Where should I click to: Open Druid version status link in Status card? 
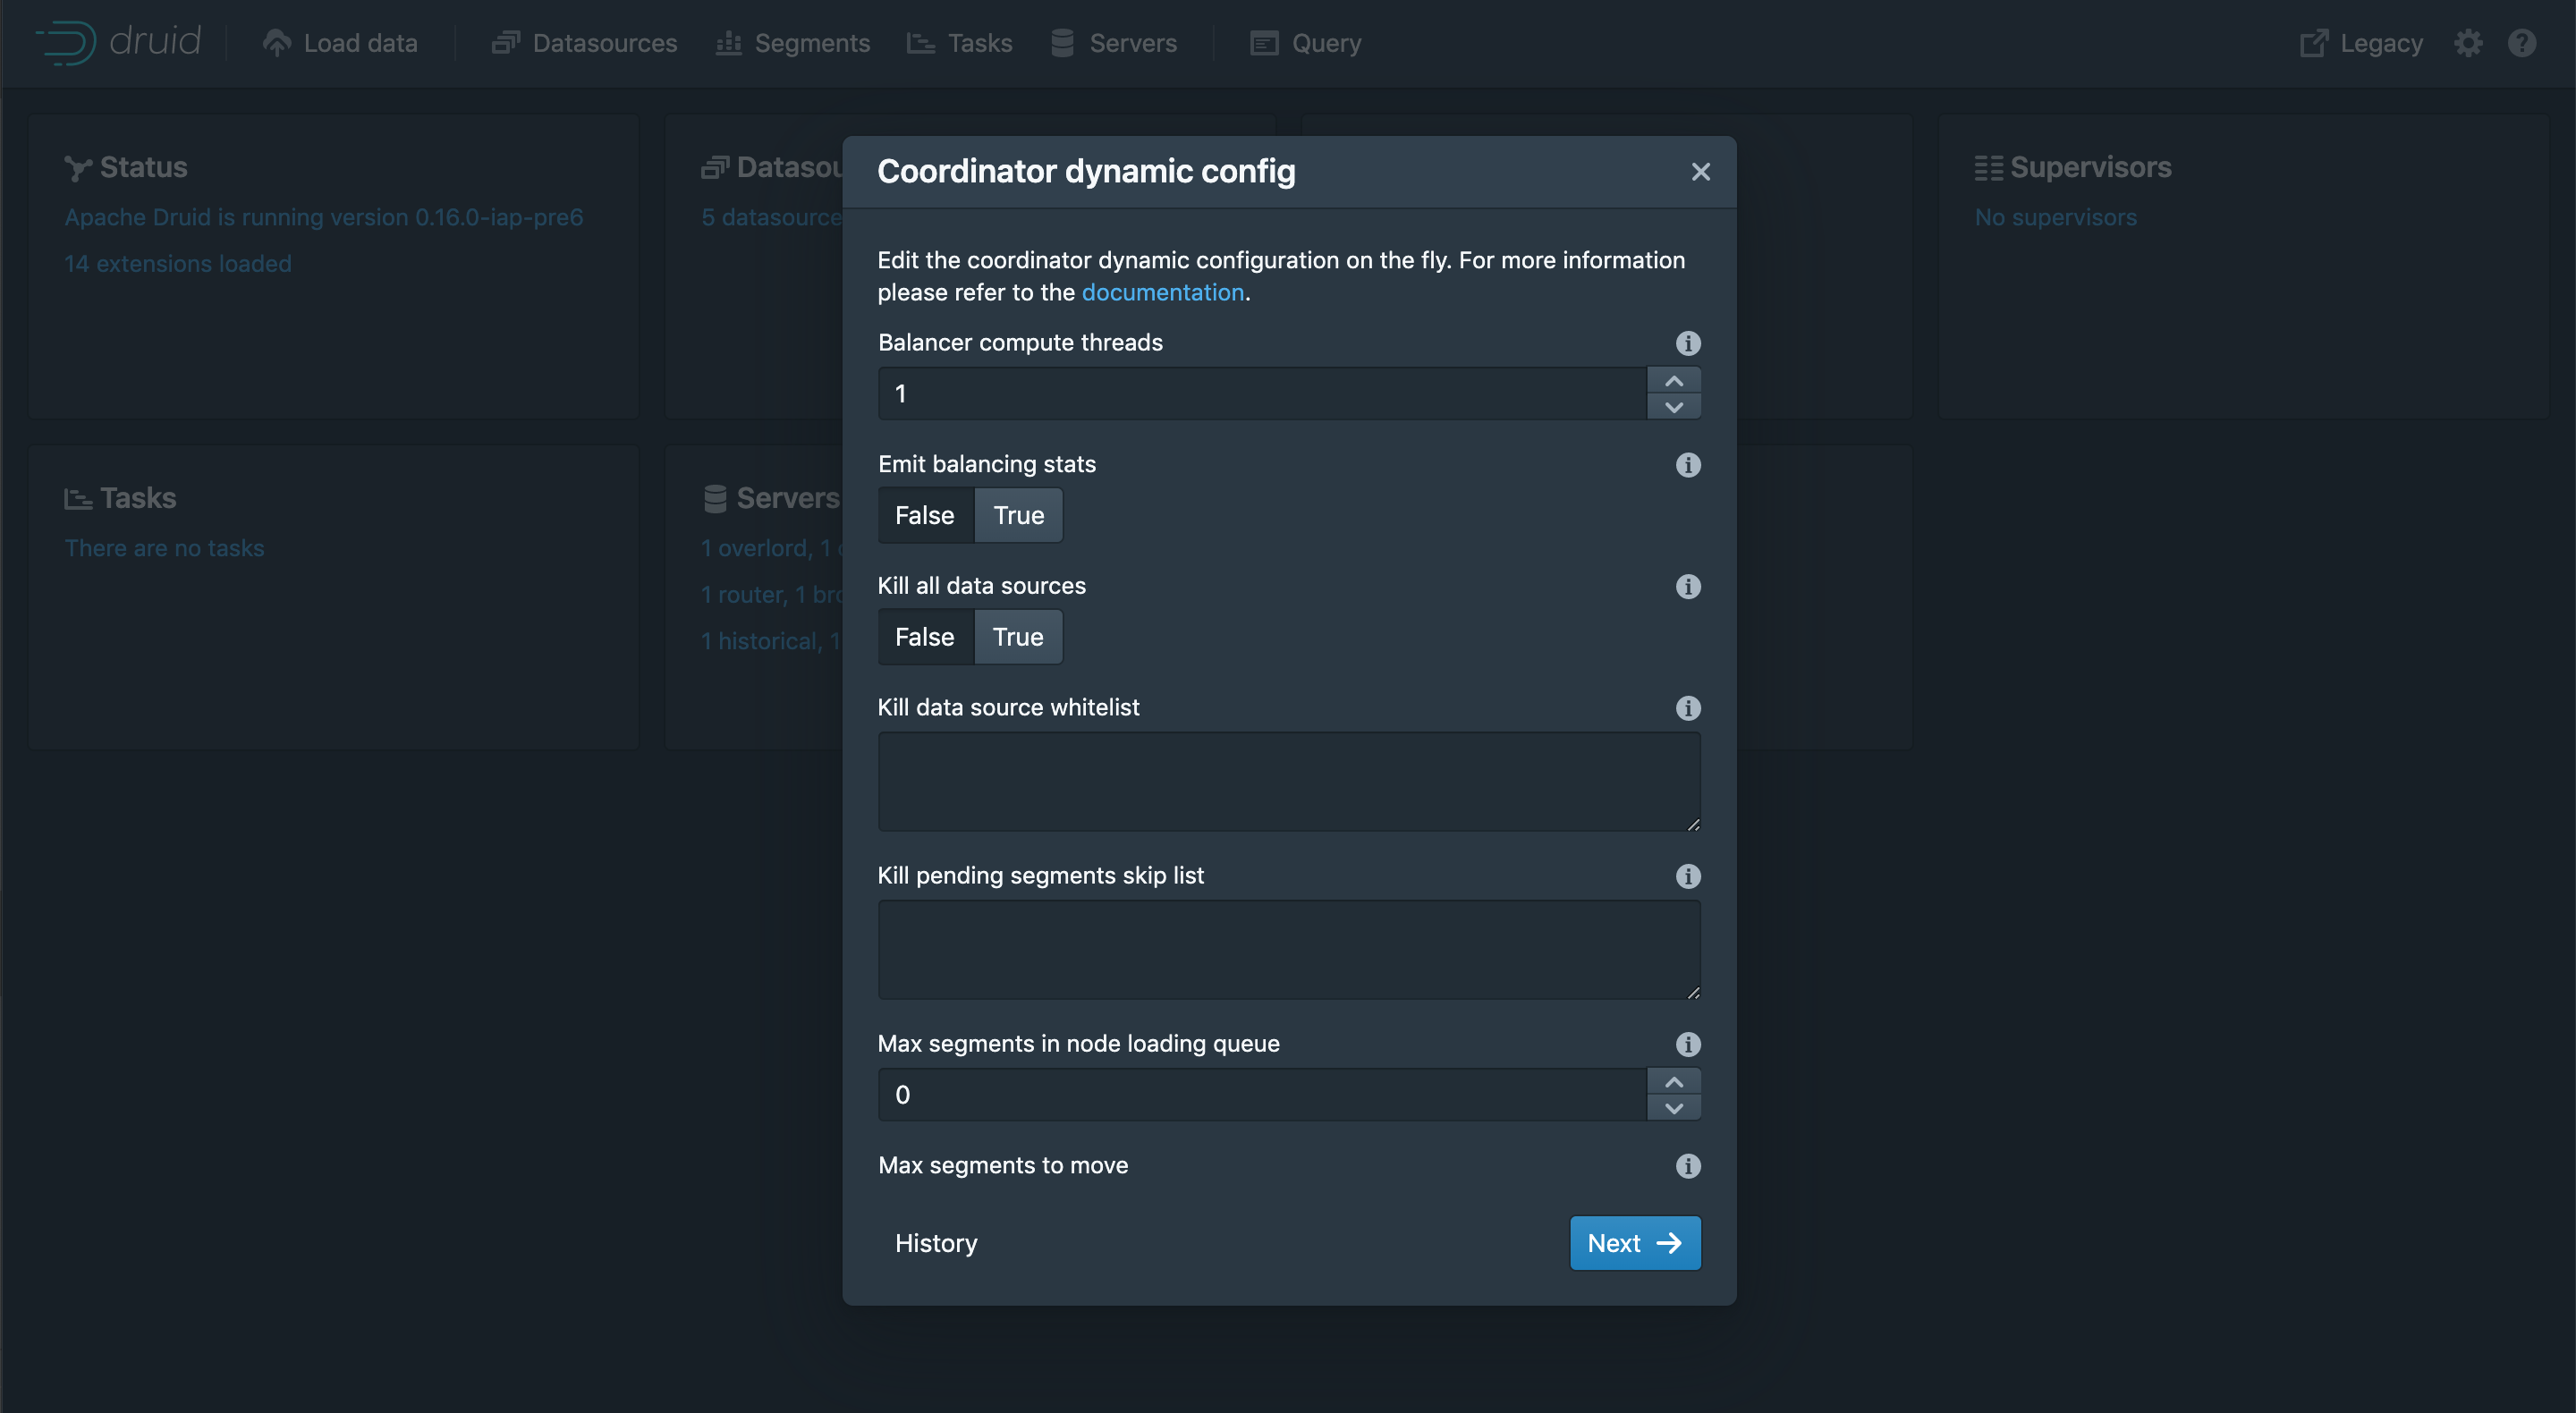point(324,217)
